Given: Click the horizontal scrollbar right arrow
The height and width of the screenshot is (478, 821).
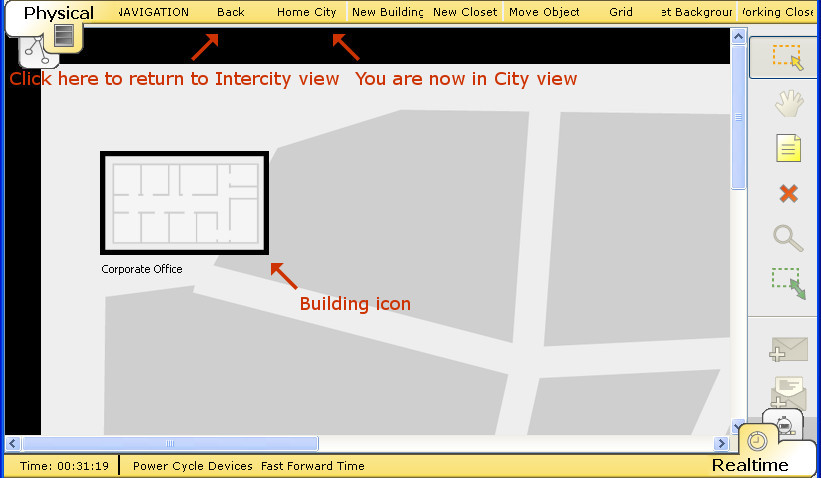Looking at the screenshot, I should pyautogui.click(x=722, y=444).
